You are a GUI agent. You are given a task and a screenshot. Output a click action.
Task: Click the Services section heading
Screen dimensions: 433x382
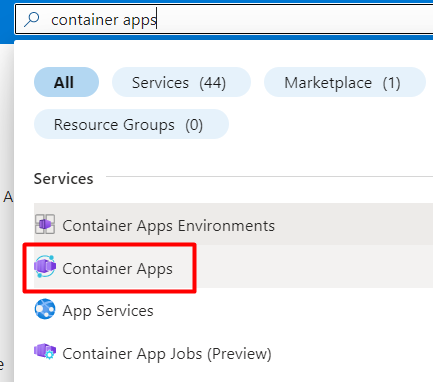[64, 179]
